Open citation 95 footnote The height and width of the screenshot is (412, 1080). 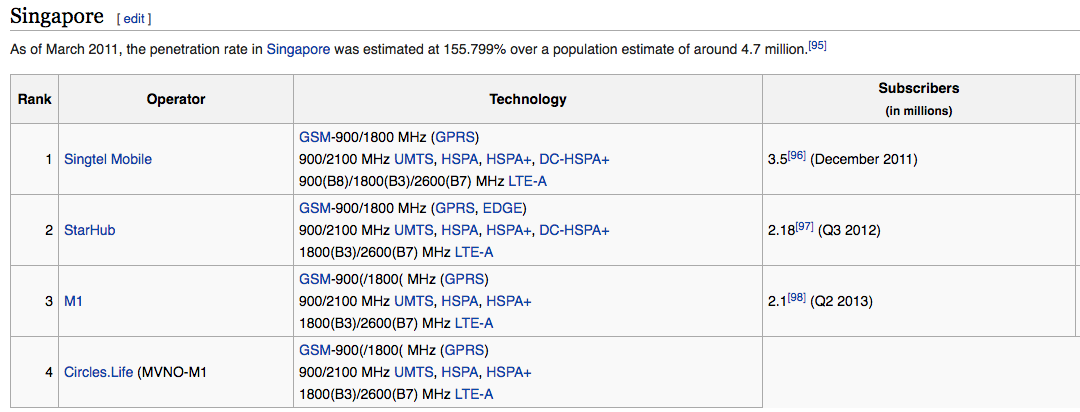pyautogui.click(x=817, y=44)
